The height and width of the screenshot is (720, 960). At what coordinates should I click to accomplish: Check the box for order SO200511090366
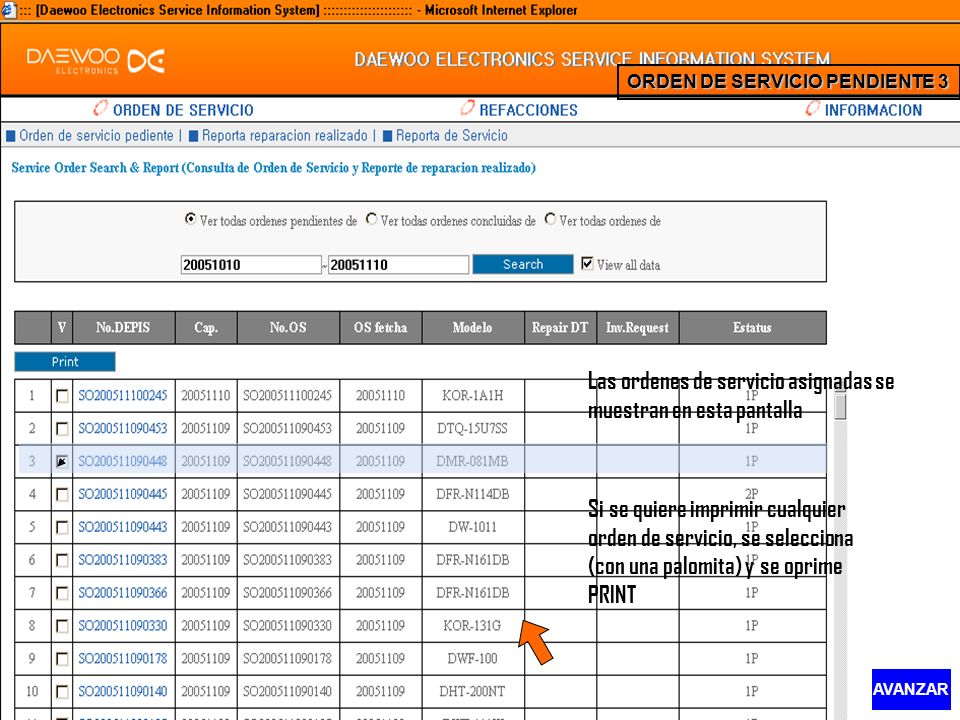(62, 593)
